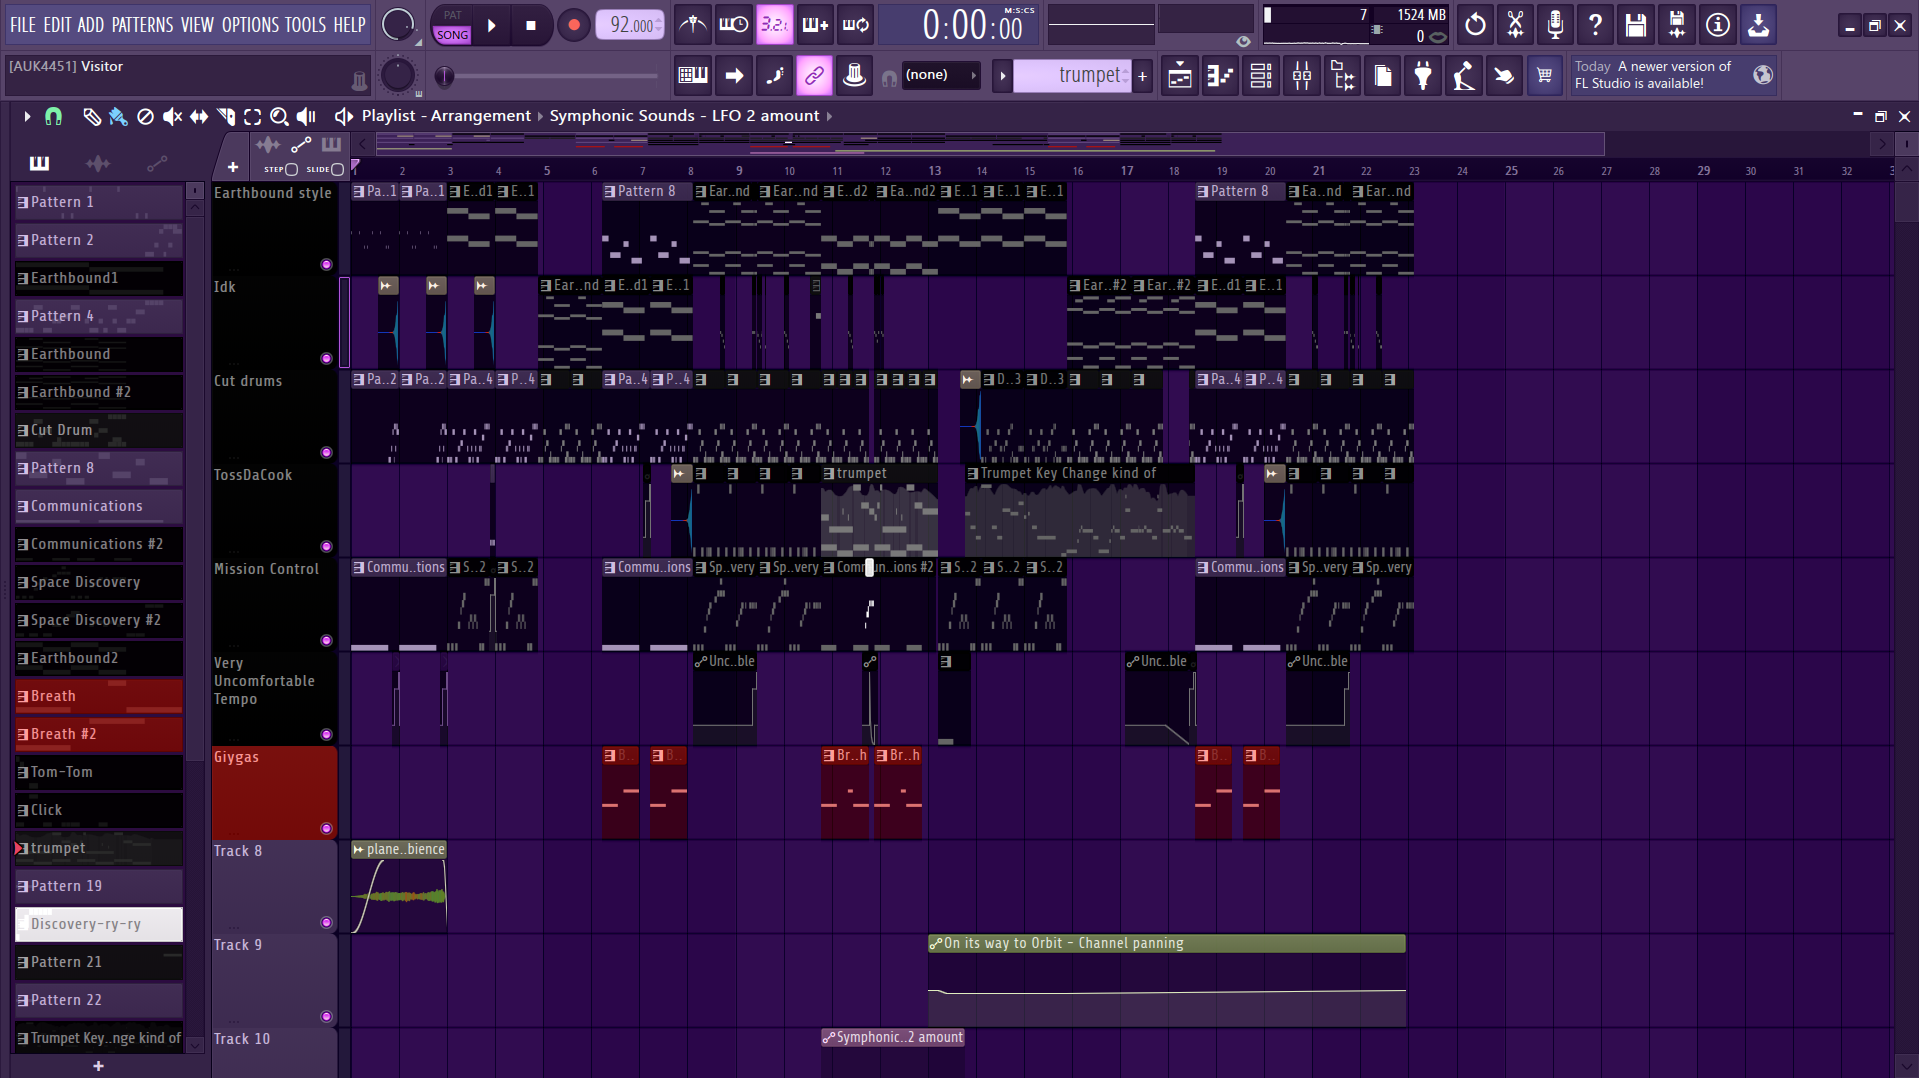
Task: Mute the Giygas track
Action: coord(326,829)
